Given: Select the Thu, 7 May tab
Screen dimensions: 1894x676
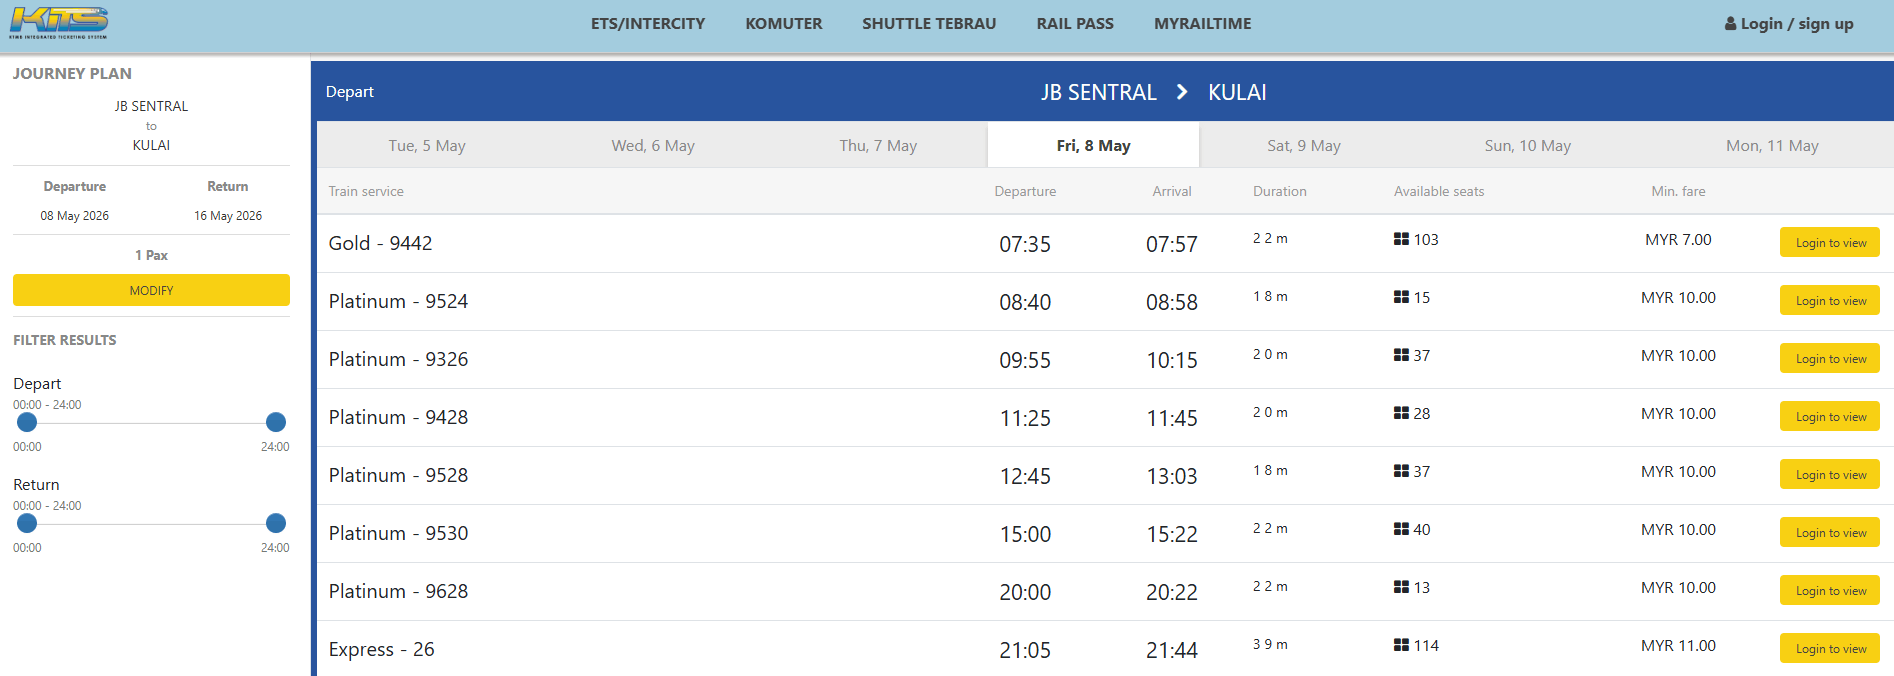Looking at the screenshot, I should tap(878, 145).
